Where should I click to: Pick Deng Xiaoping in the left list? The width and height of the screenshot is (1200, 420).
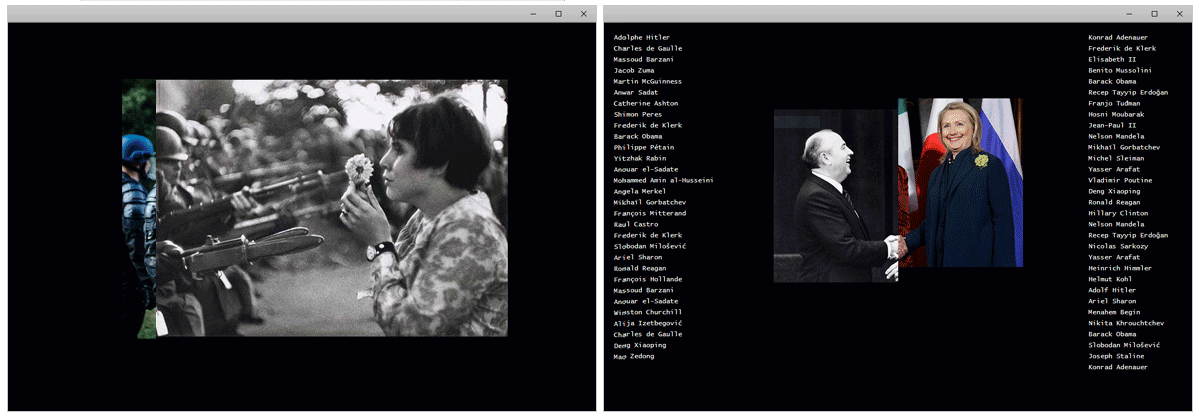640,345
